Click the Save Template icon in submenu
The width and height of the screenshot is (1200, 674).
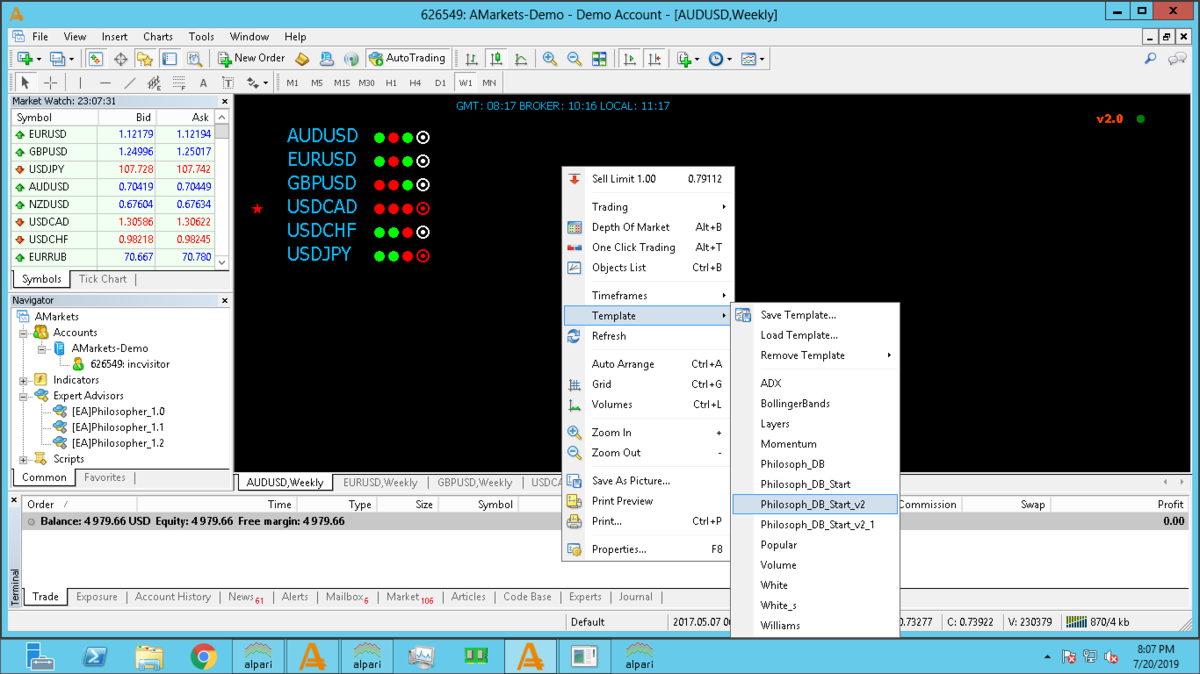(743, 315)
